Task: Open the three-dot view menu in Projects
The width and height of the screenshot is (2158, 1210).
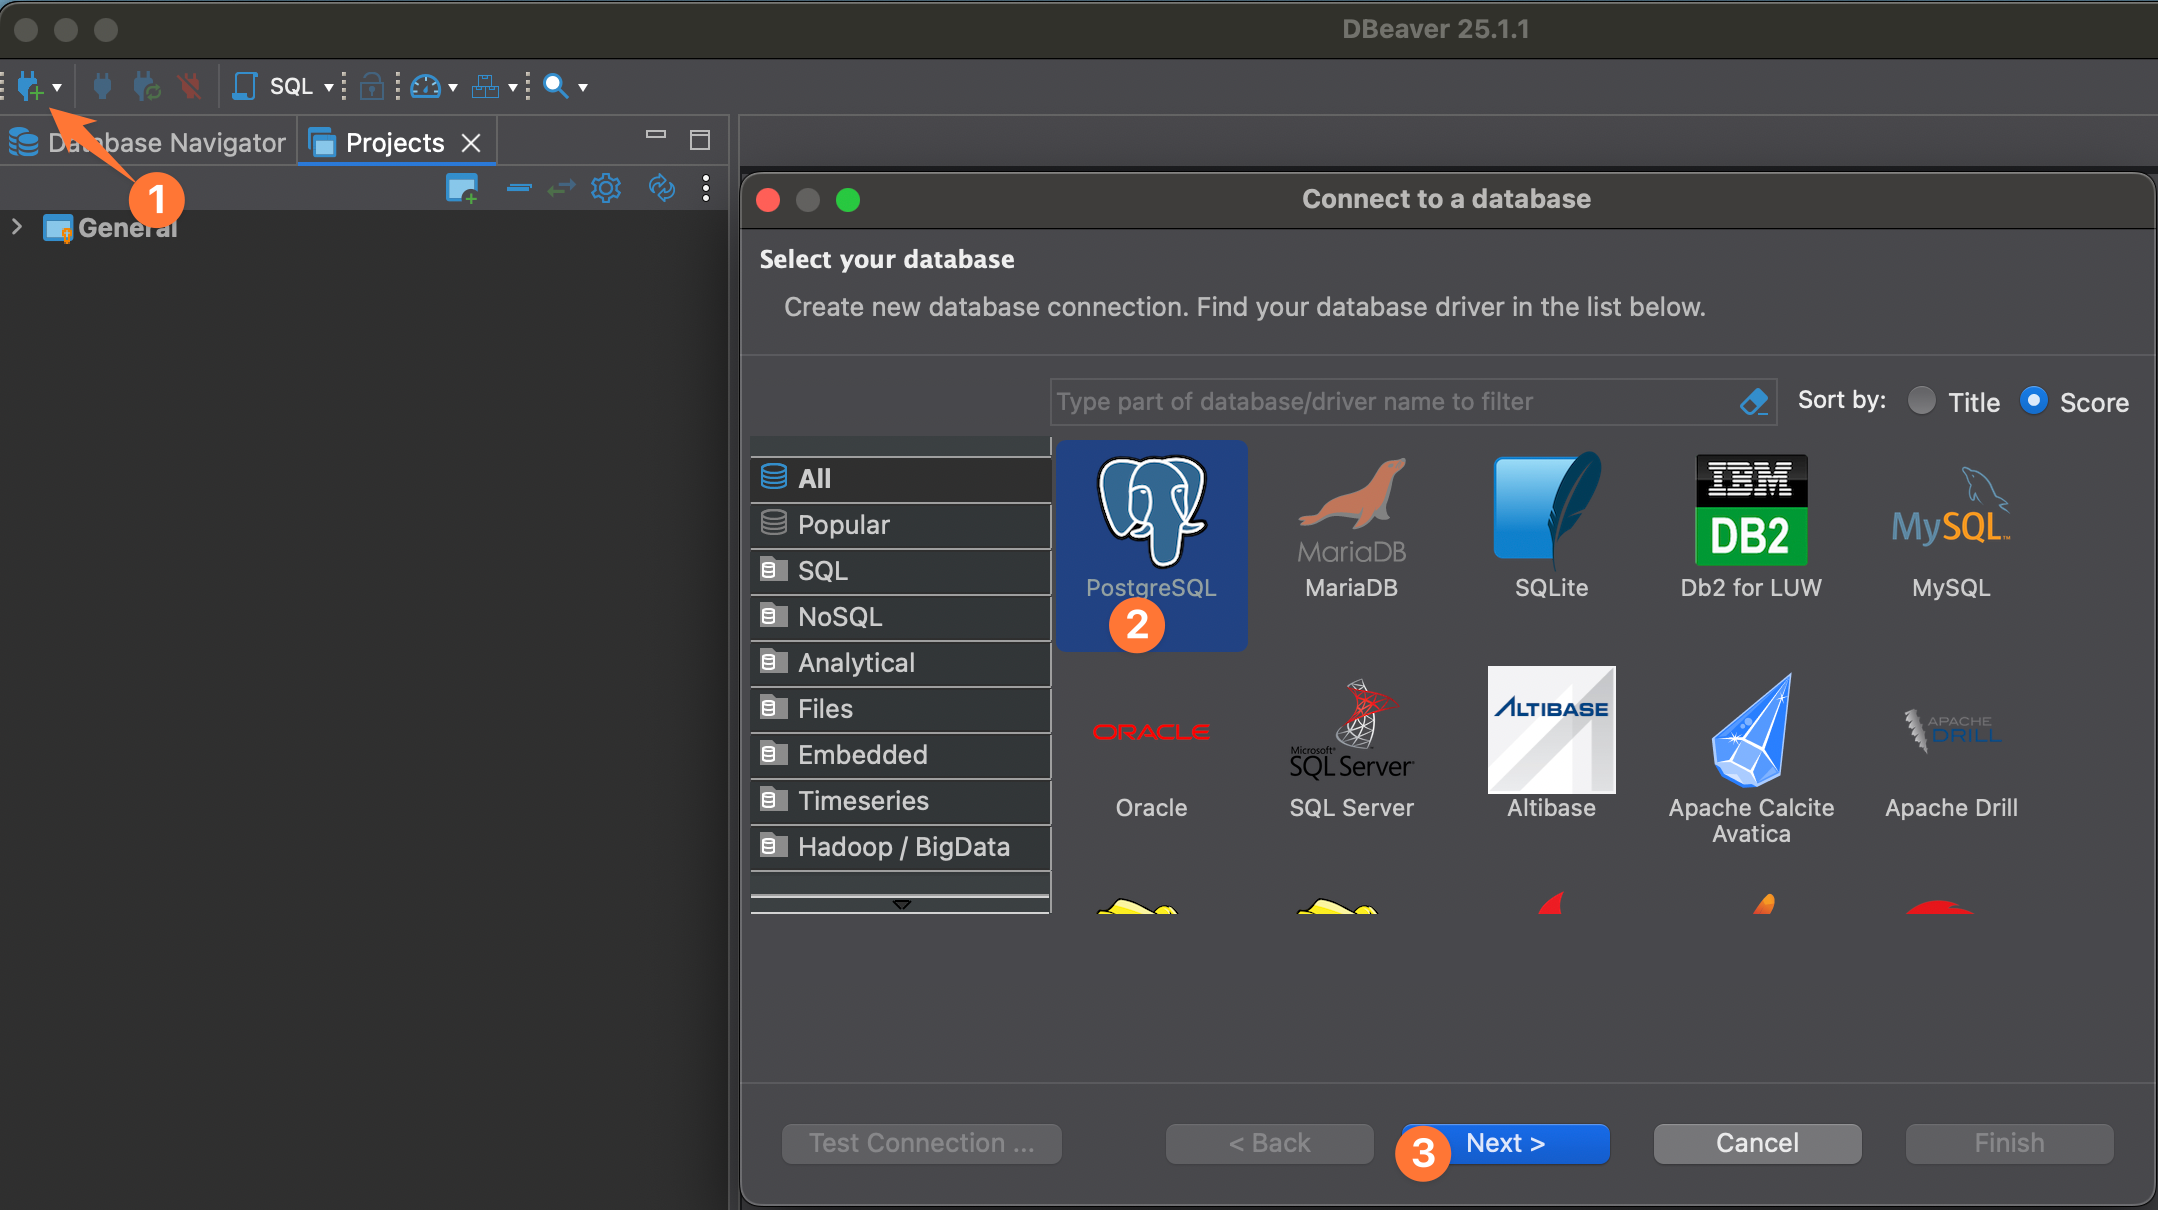Action: (x=706, y=188)
